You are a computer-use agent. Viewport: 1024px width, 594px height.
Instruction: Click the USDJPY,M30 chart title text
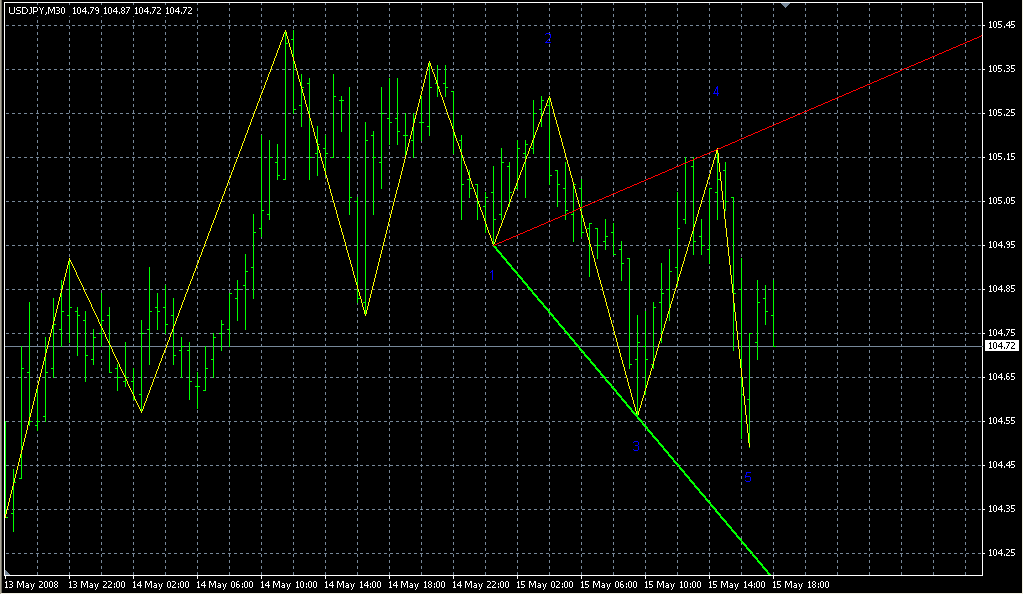coord(36,11)
